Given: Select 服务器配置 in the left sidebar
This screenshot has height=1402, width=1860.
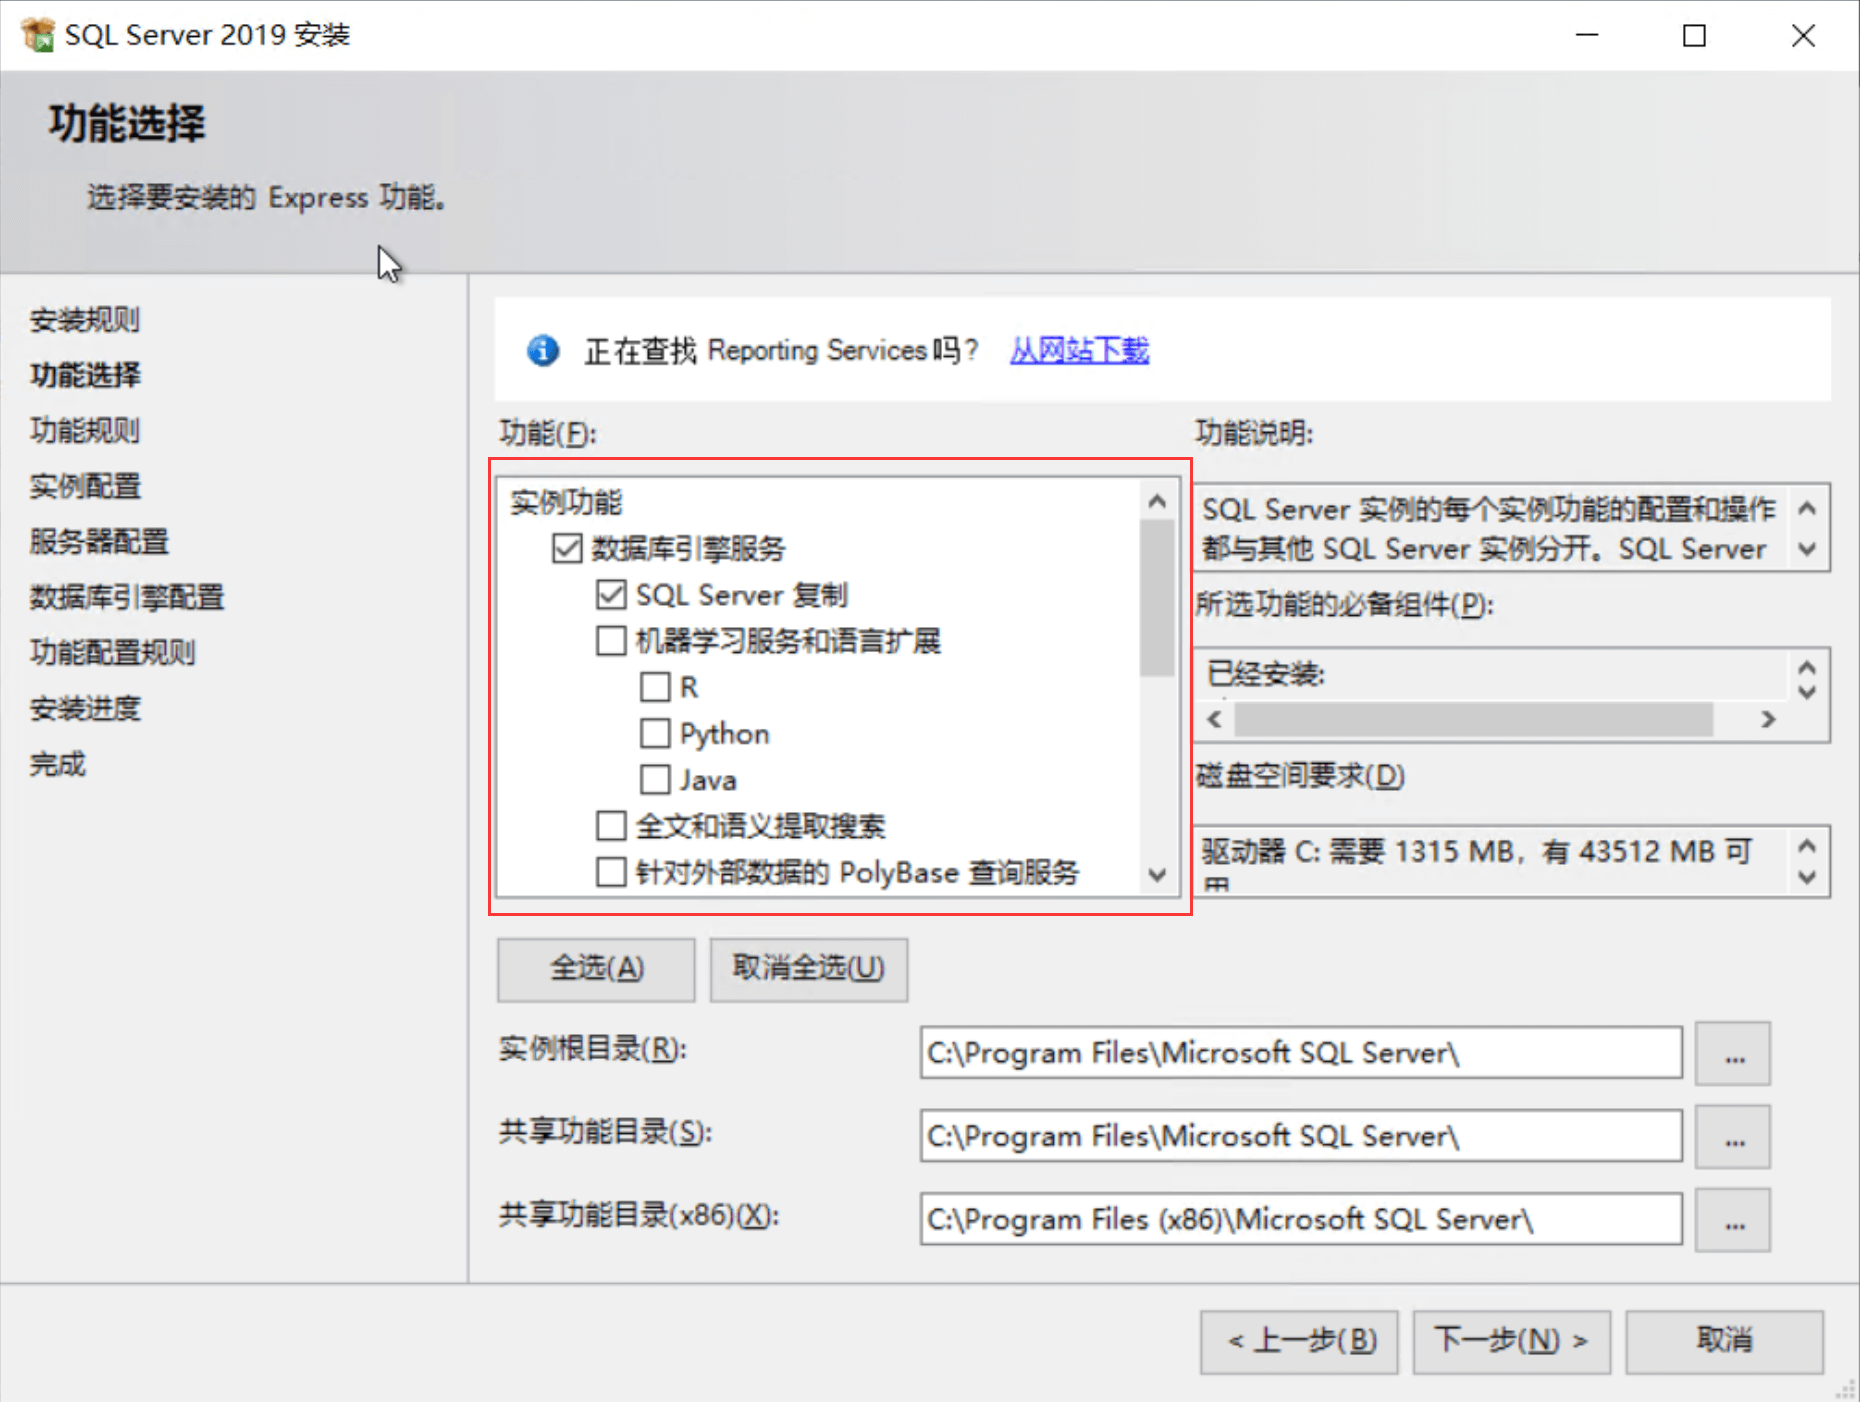Looking at the screenshot, I should pyautogui.click(x=98, y=542).
